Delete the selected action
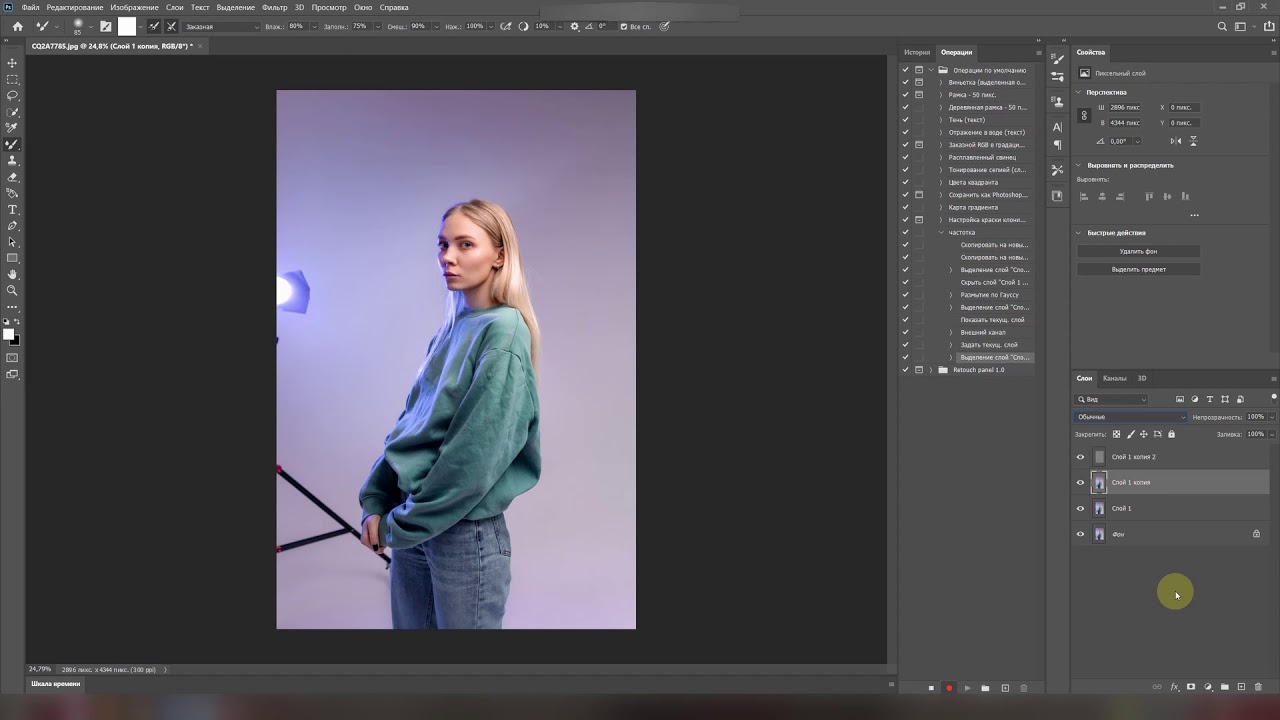 click(1023, 688)
